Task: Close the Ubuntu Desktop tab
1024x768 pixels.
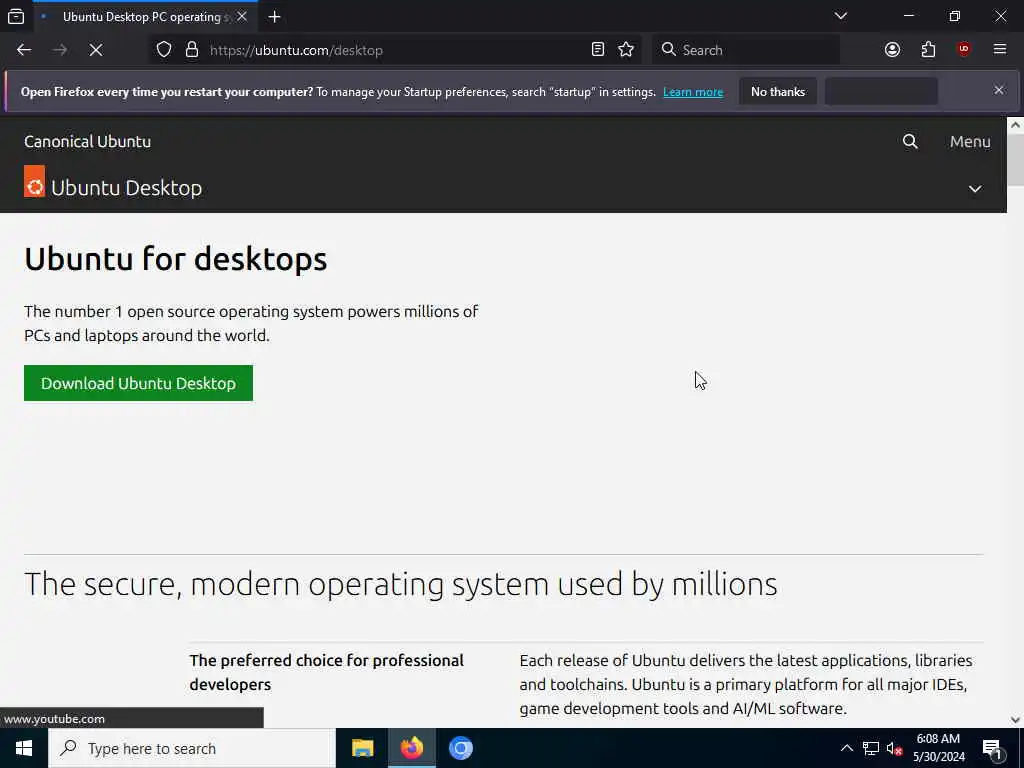Action: (x=242, y=16)
